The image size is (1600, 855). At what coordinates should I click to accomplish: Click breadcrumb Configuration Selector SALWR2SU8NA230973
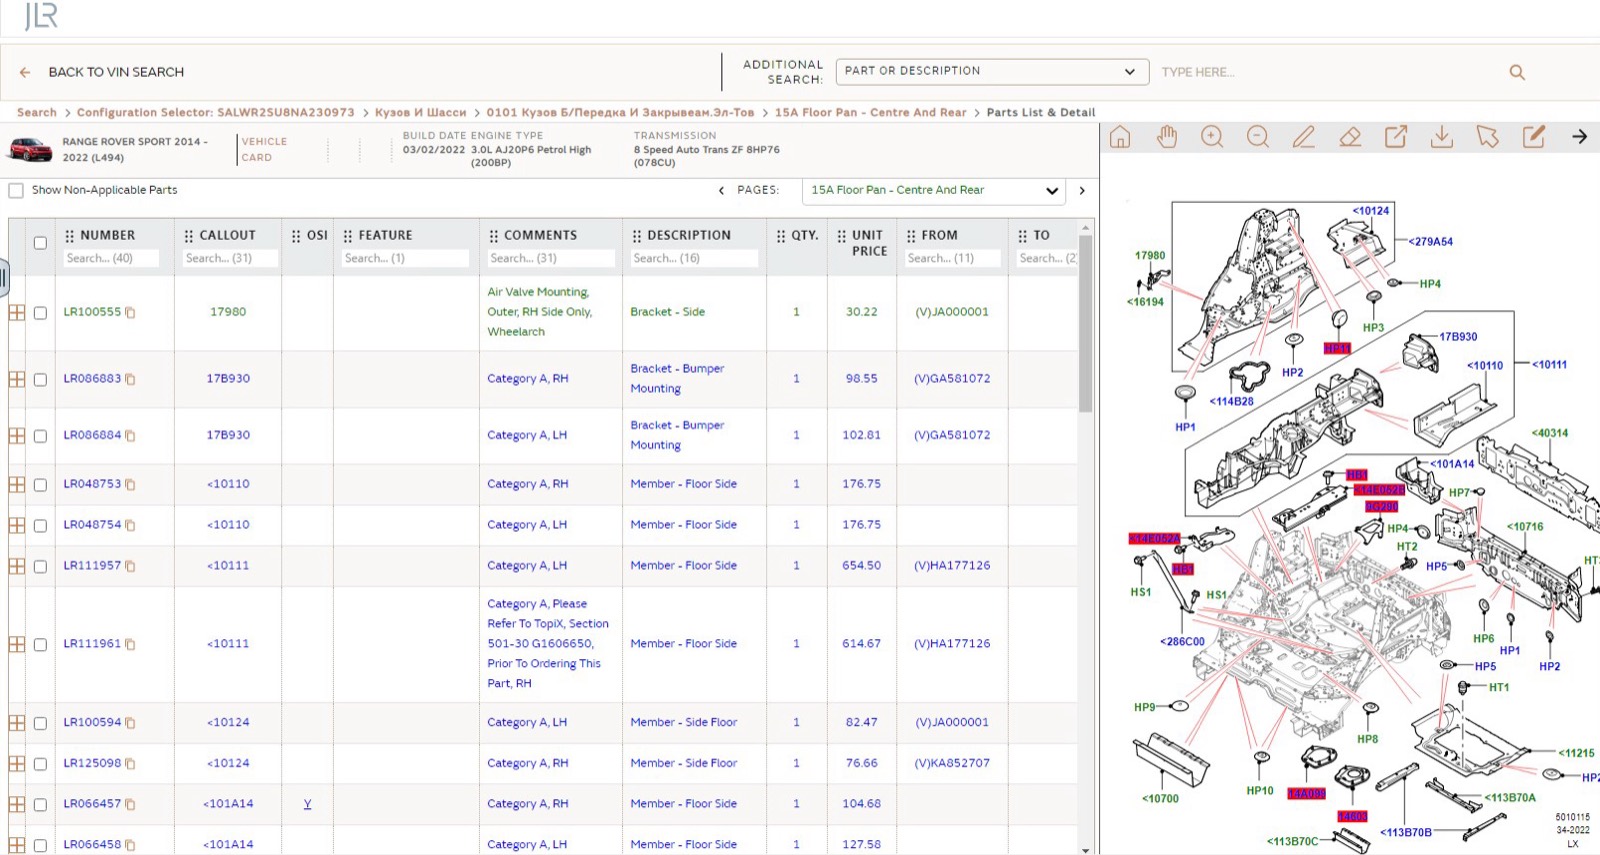[215, 112]
